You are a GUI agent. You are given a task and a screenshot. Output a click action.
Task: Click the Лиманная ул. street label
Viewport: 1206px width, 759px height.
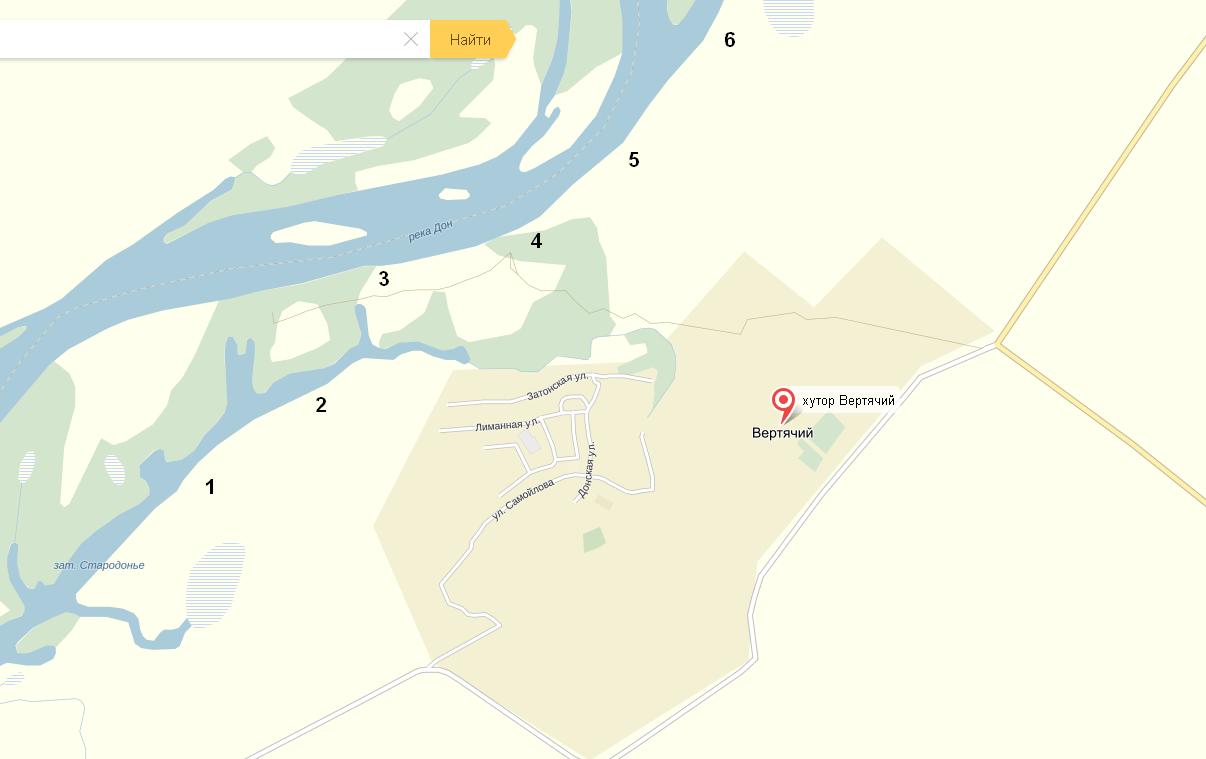click(x=508, y=424)
